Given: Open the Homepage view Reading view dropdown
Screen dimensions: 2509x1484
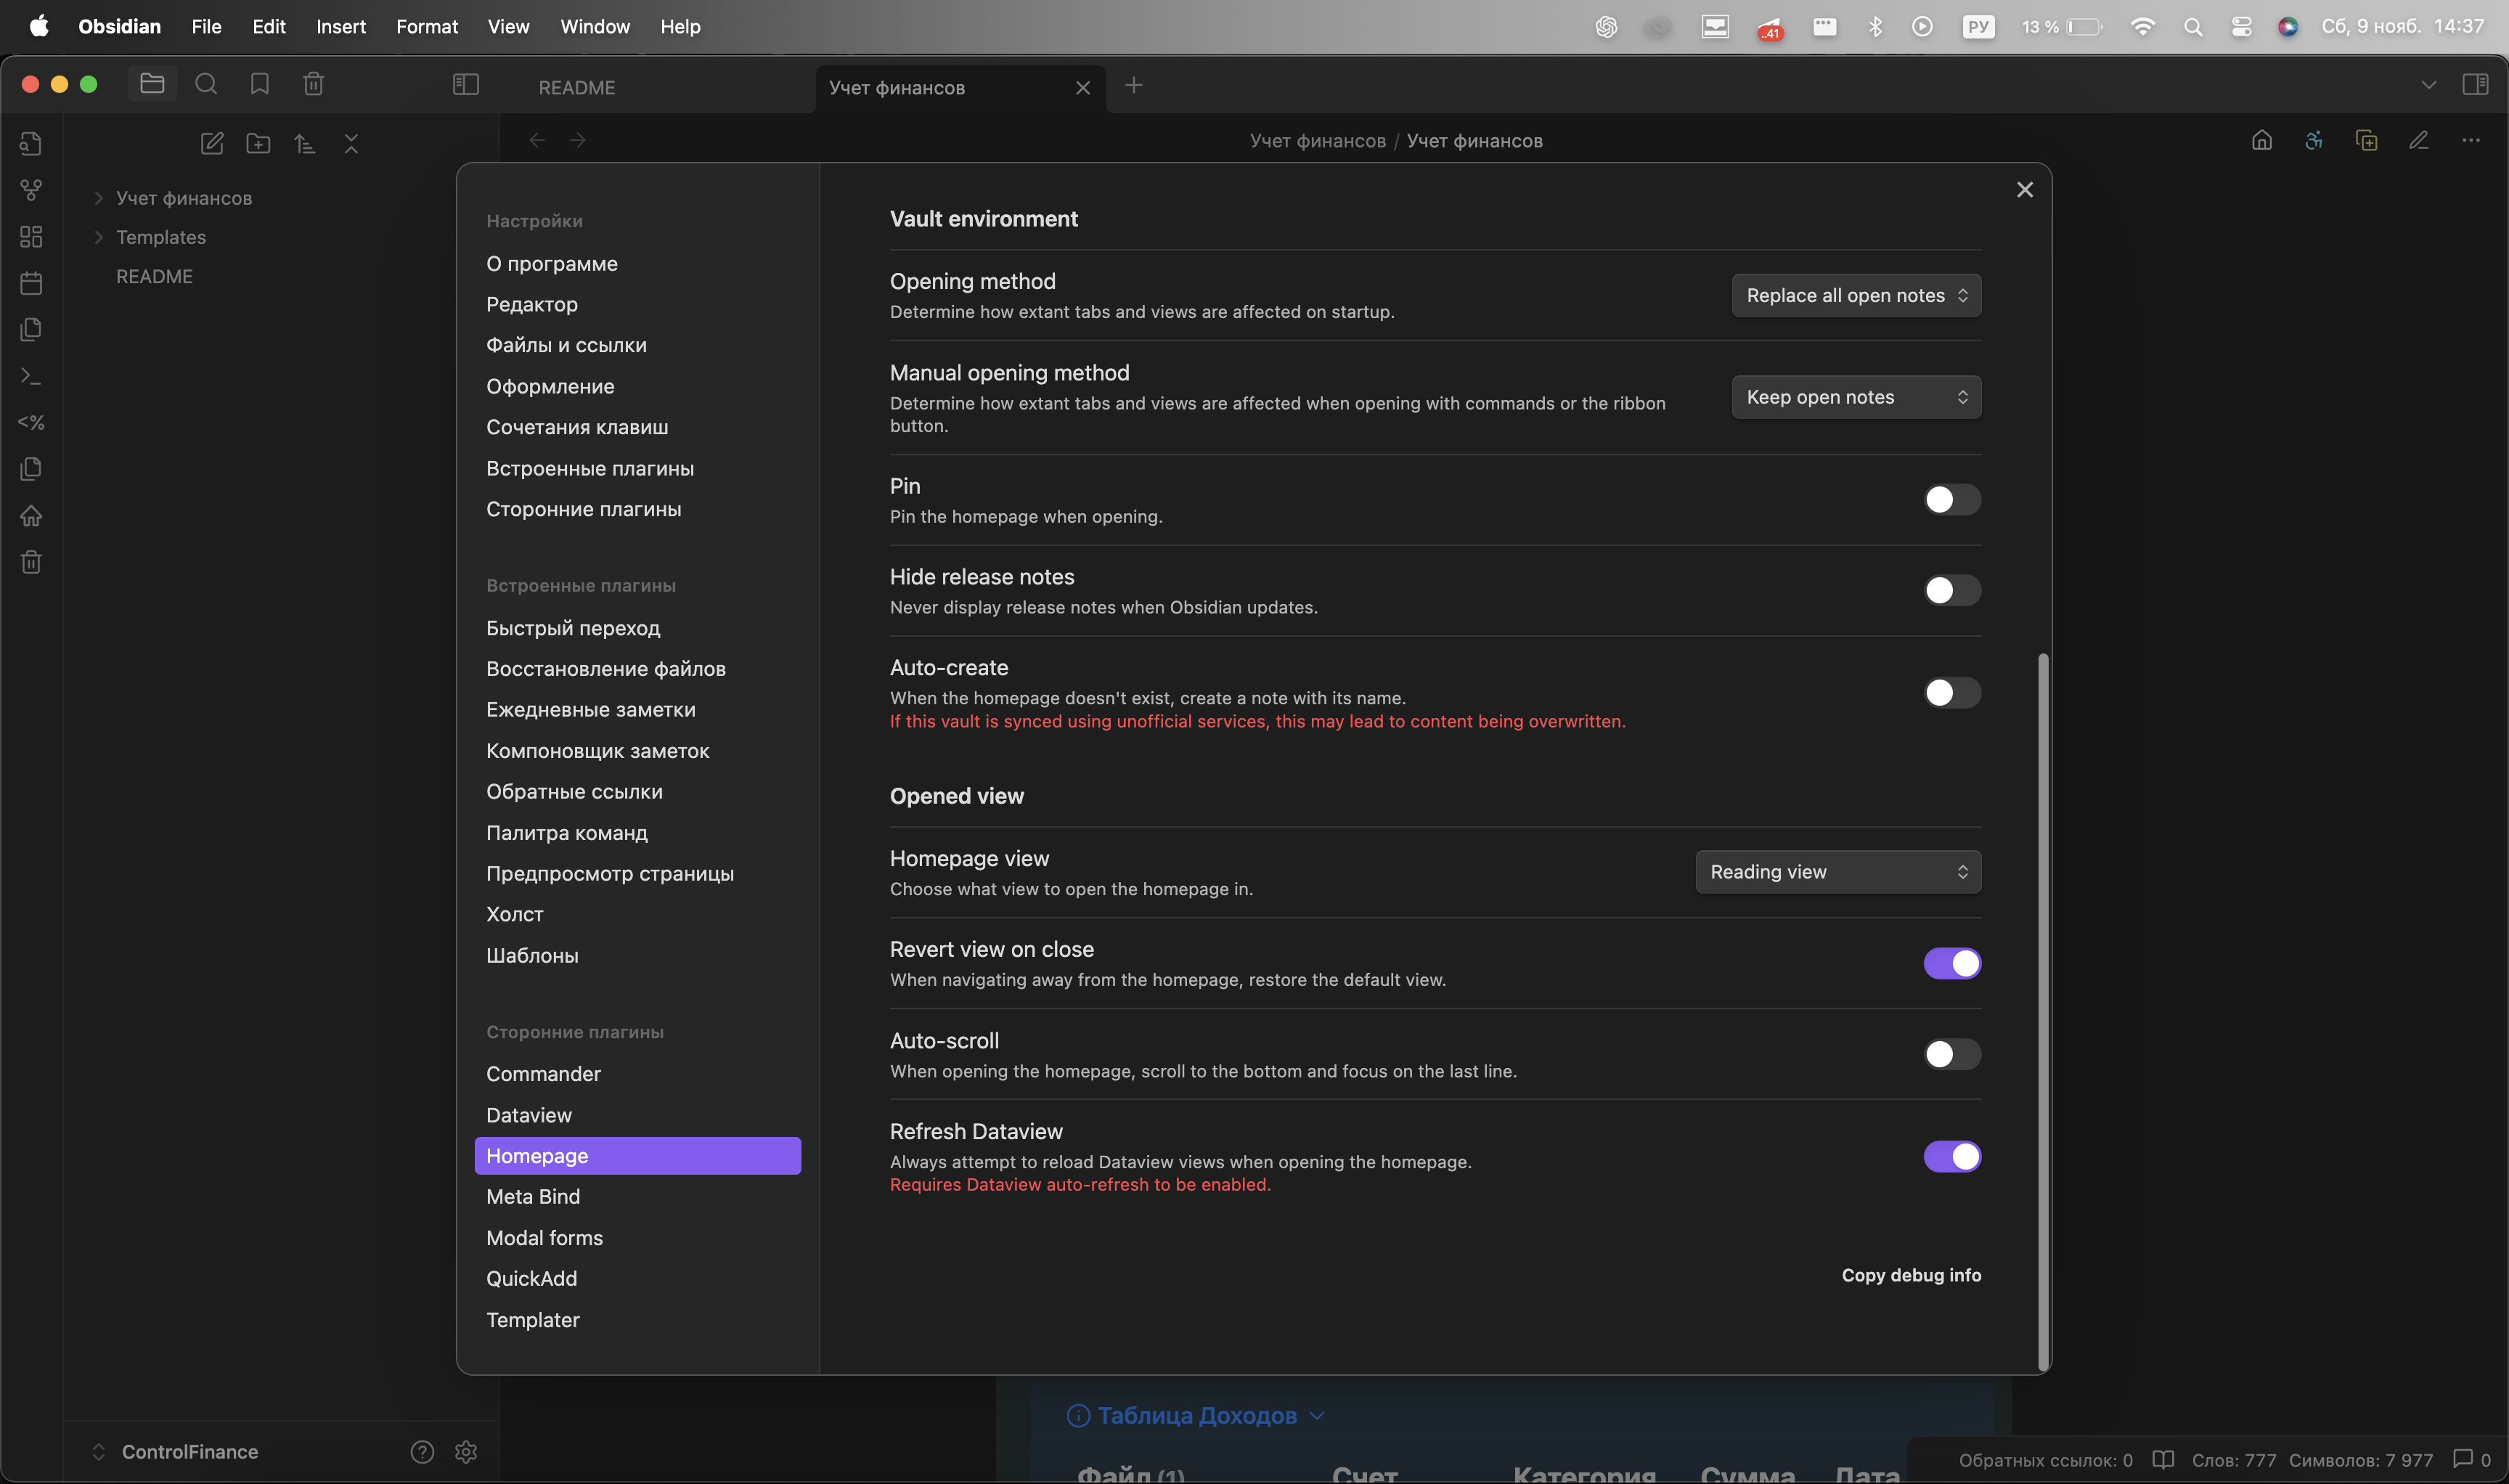Looking at the screenshot, I should (x=1837, y=872).
